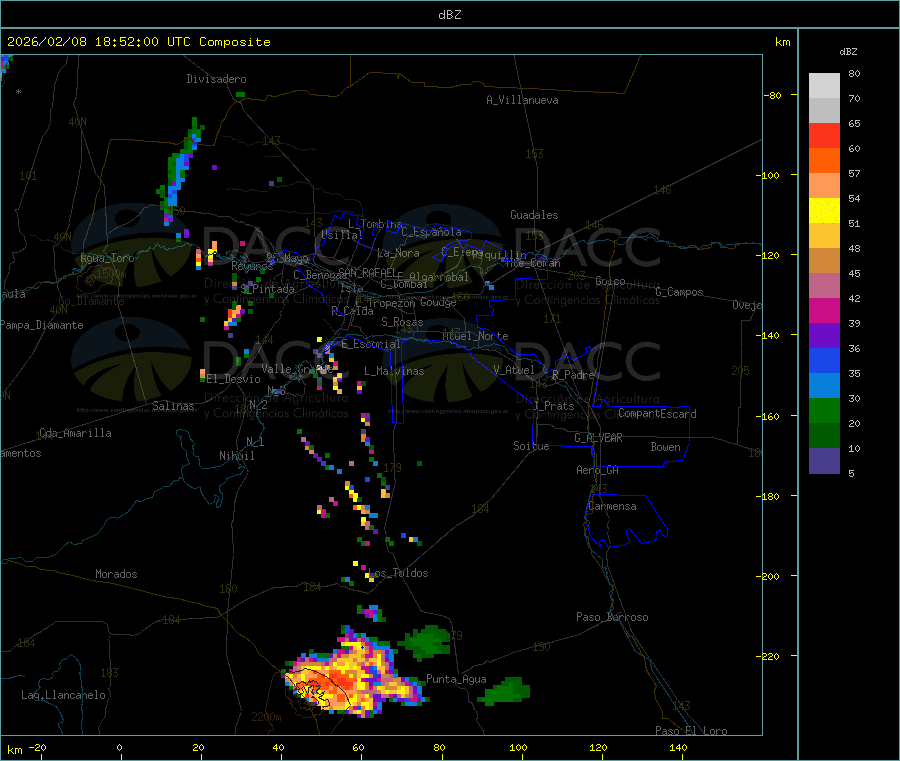
Task: Click the 100 km horizontal axis tick
Action: (x=518, y=747)
